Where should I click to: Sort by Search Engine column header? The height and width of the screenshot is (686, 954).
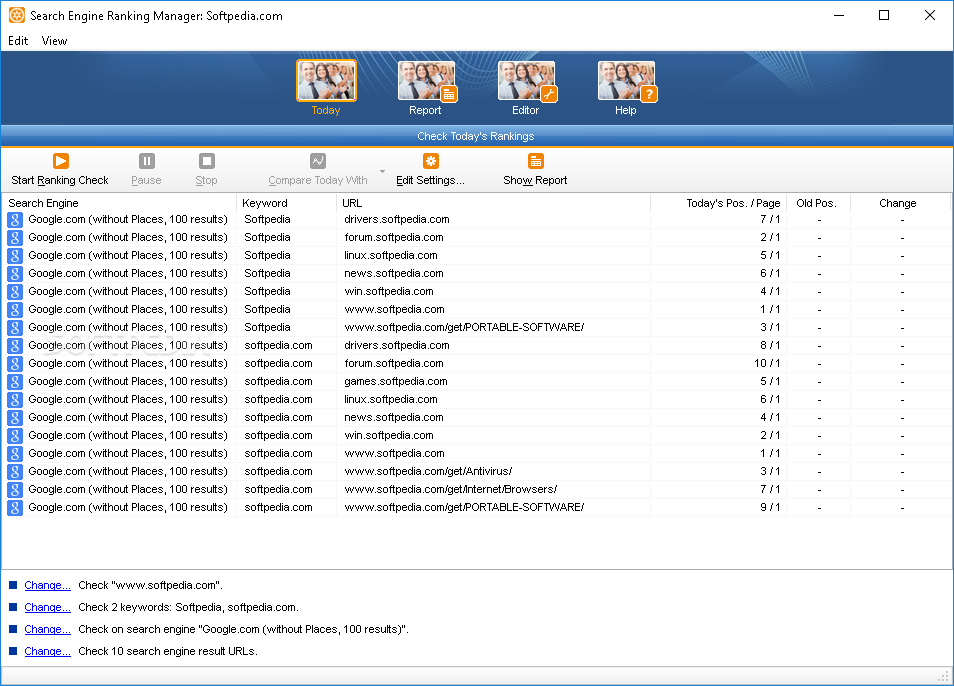tap(119, 203)
